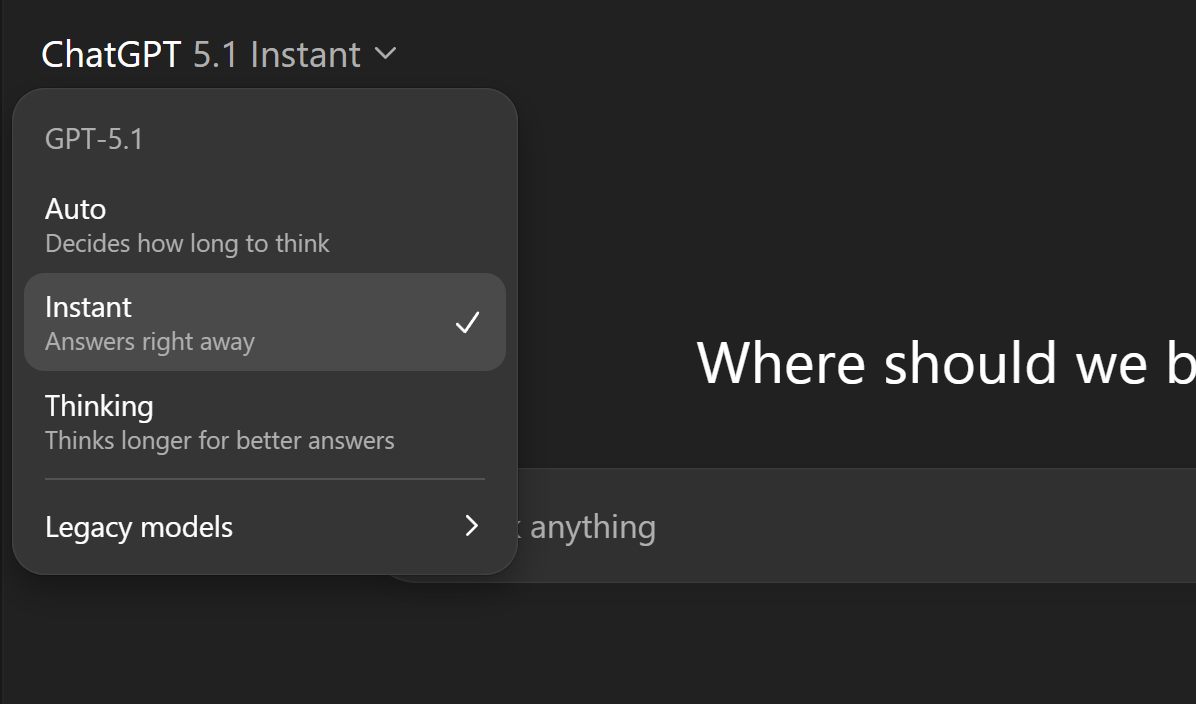Click the checkmark icon on Instant row
Screen dimensions: 1196x704
tap(467, 322)
